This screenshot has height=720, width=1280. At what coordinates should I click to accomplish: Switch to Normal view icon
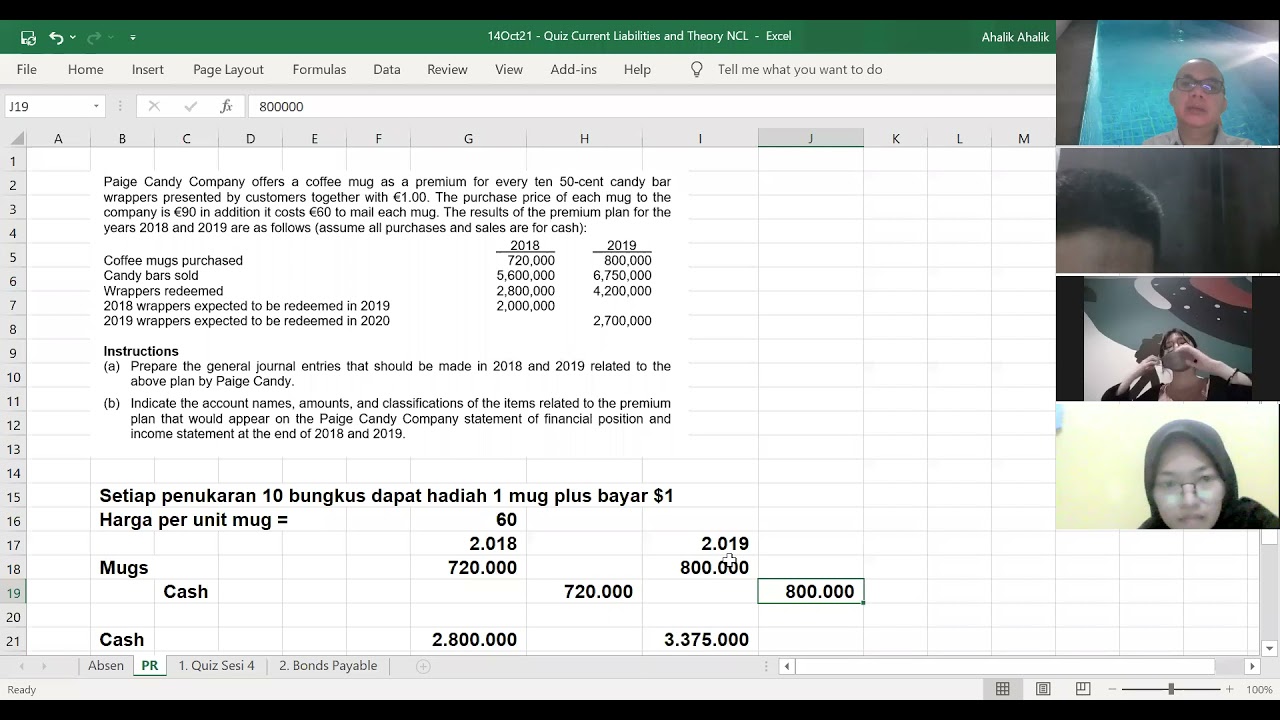(1002, 689)
